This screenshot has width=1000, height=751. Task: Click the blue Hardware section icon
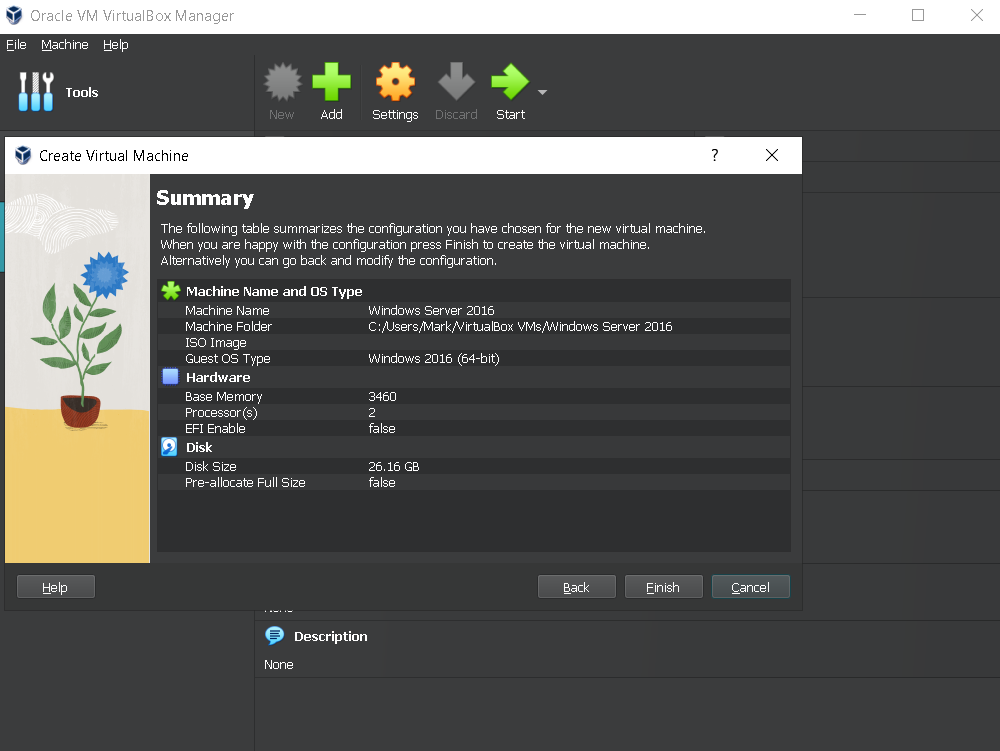170,377
